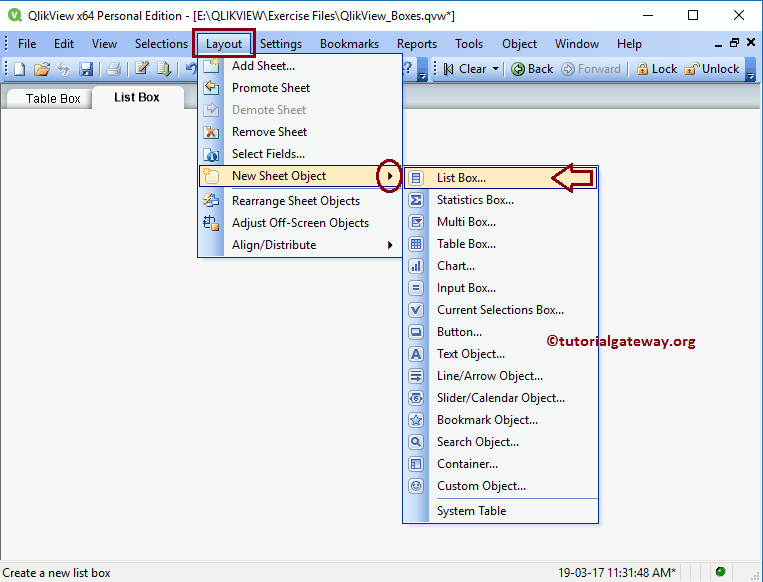This screenshot has height=582, width=763.
Task: Open the Bookmarks menu
Action: [349, 44]
